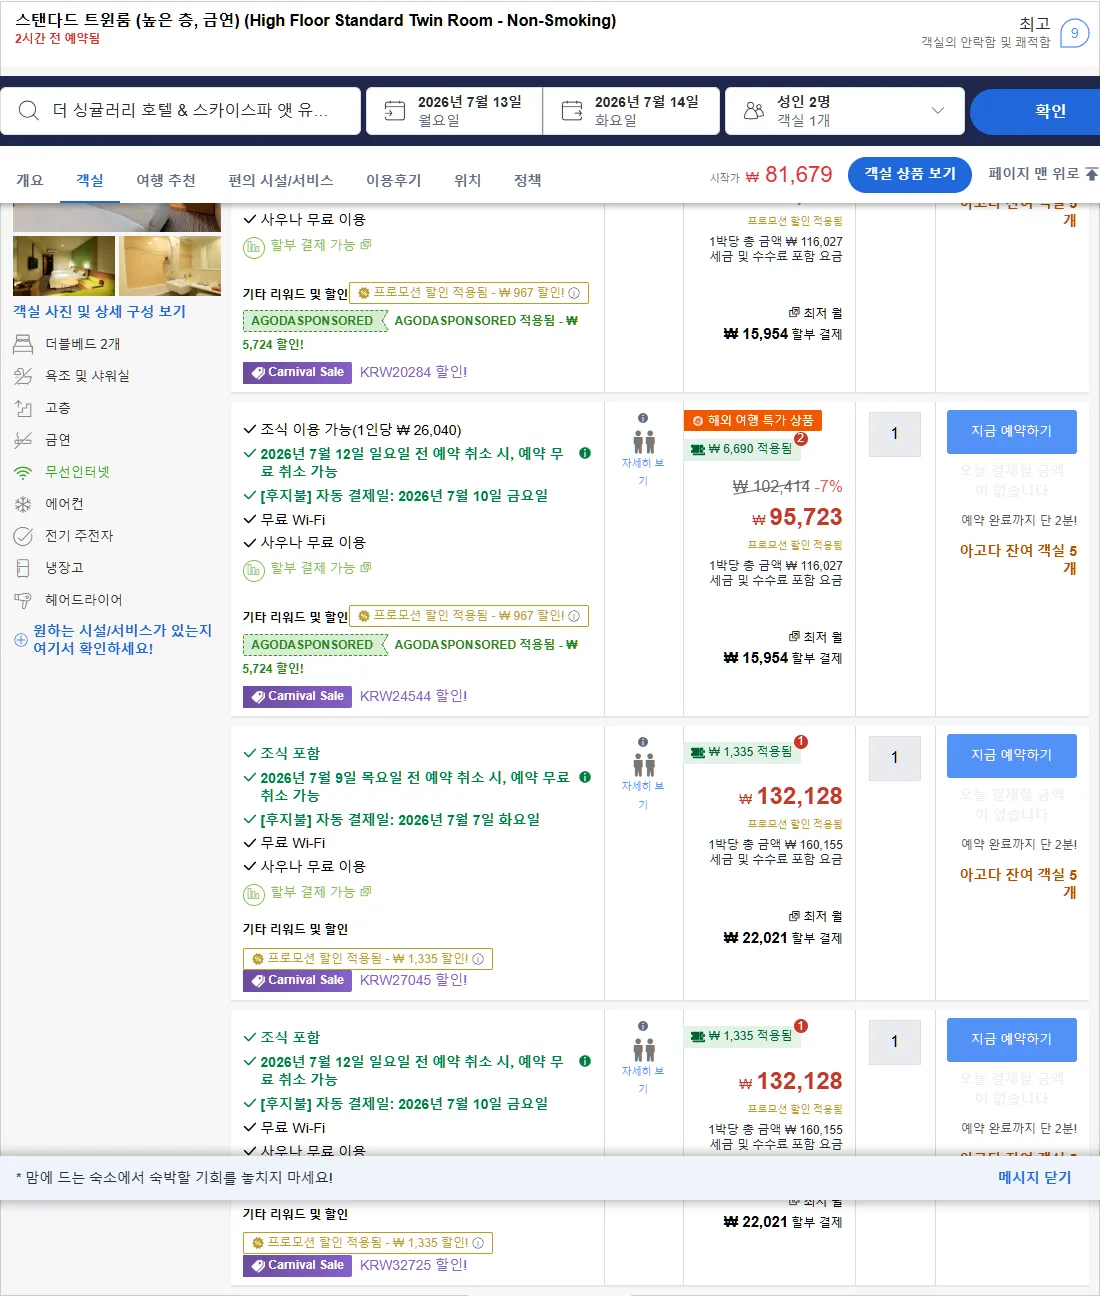Click Carnival Sale badge KRW20284

[297, 372]
